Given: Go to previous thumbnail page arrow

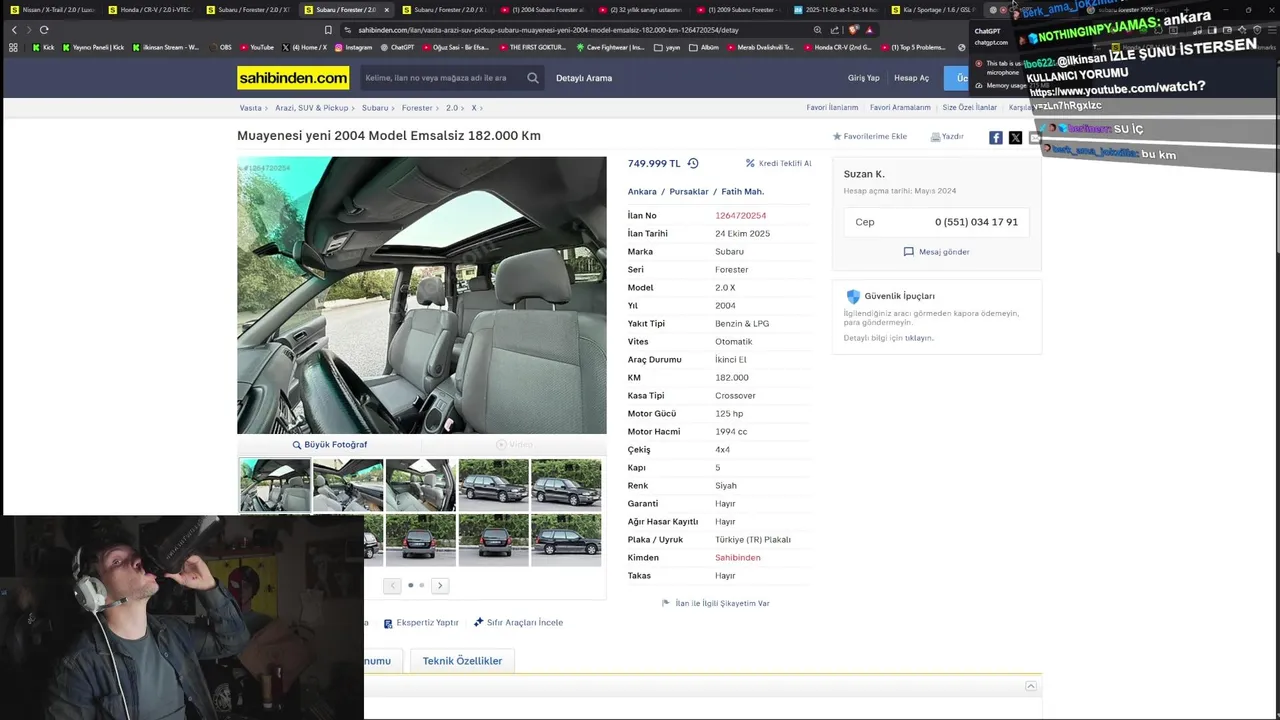Looking at the screenshot, I should click(392, 585).
